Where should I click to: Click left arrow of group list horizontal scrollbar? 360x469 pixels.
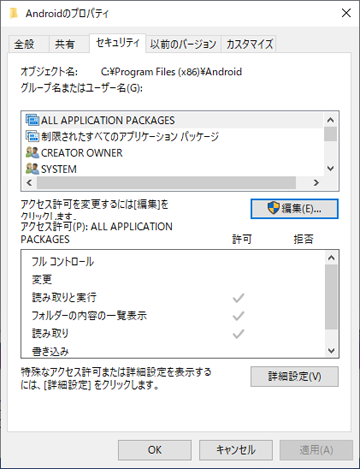pos(29,183)
